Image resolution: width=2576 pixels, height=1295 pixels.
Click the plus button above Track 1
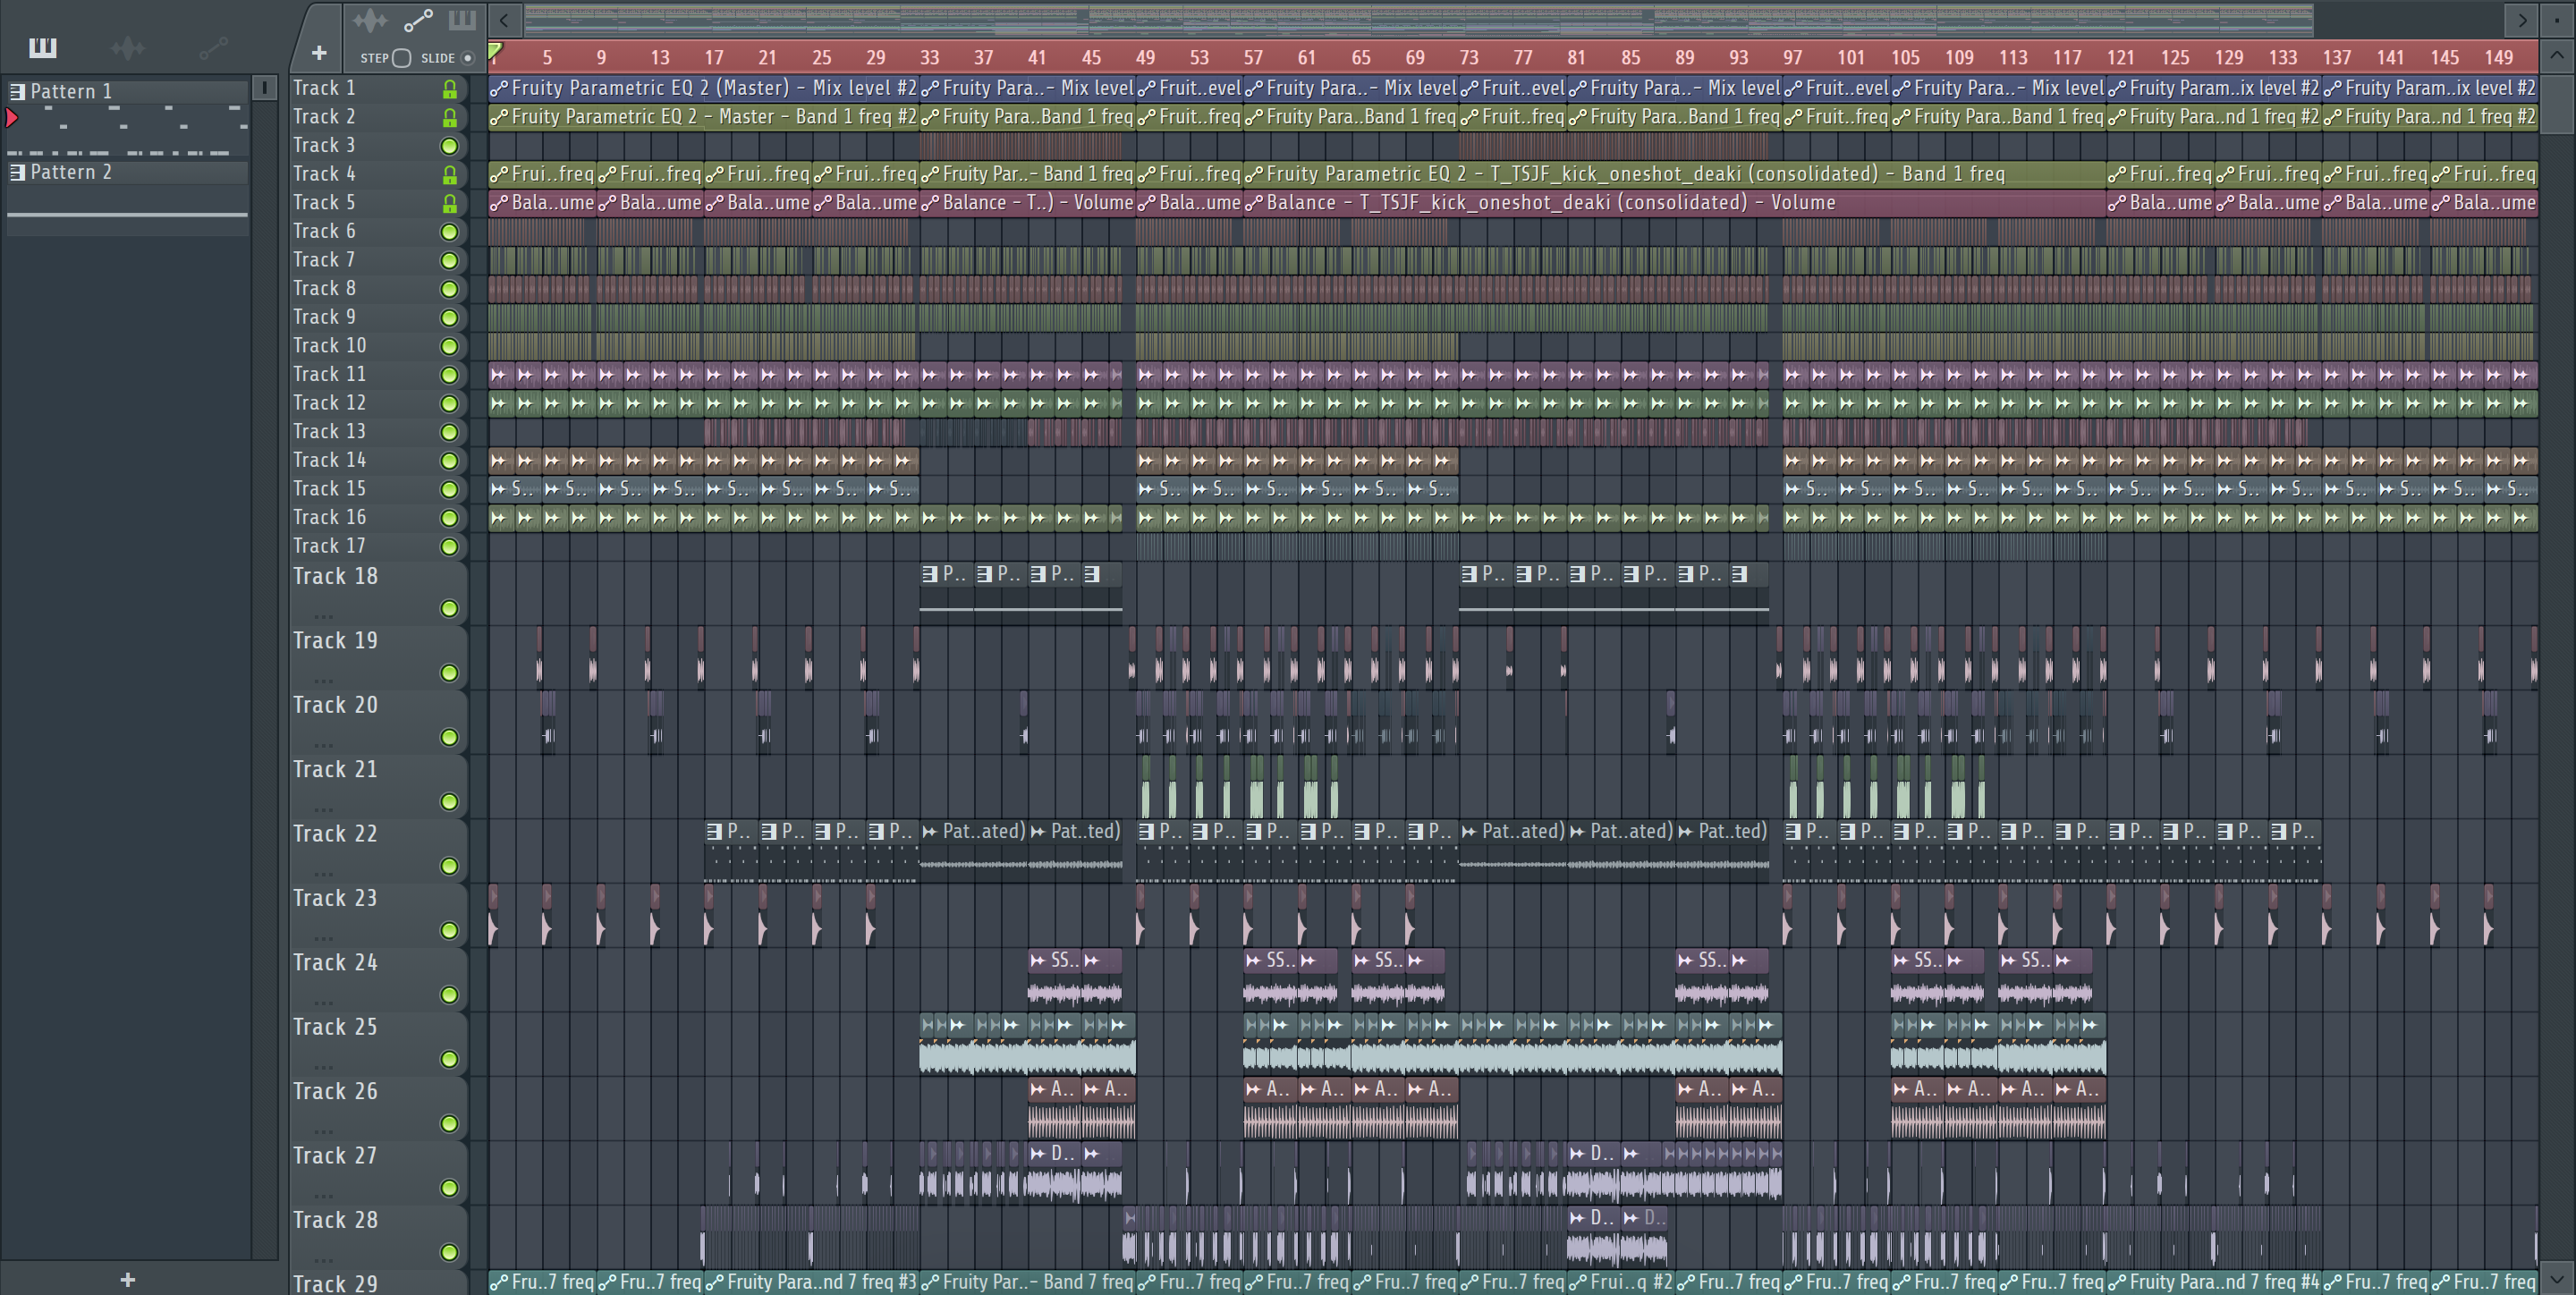pos(319,52)
